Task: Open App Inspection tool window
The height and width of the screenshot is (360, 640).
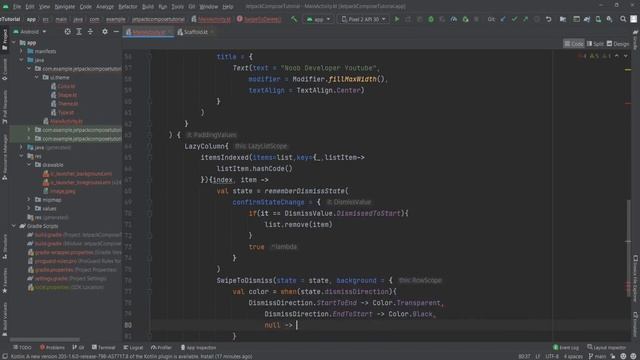Action: (x=198, y=347)
